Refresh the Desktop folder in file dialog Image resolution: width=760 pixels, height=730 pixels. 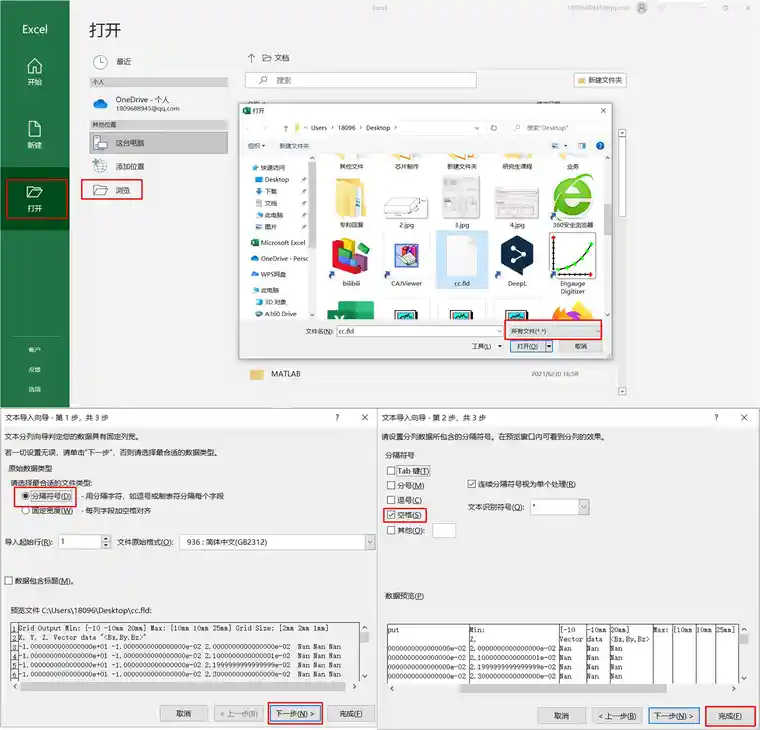click(x=493, y=128)
